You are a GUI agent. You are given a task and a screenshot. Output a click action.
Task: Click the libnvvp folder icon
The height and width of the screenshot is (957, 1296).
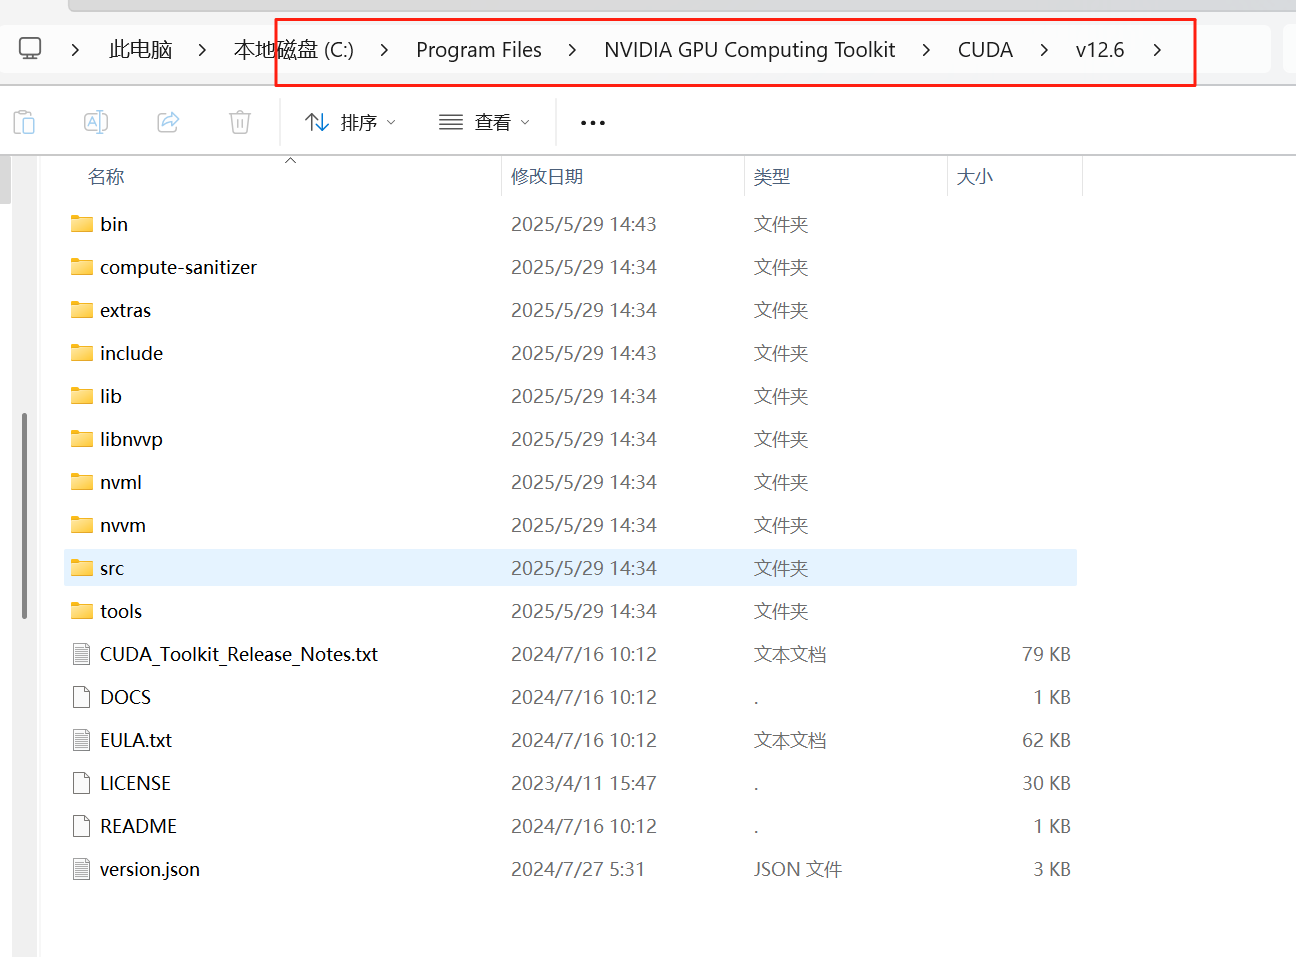[82, 438]
